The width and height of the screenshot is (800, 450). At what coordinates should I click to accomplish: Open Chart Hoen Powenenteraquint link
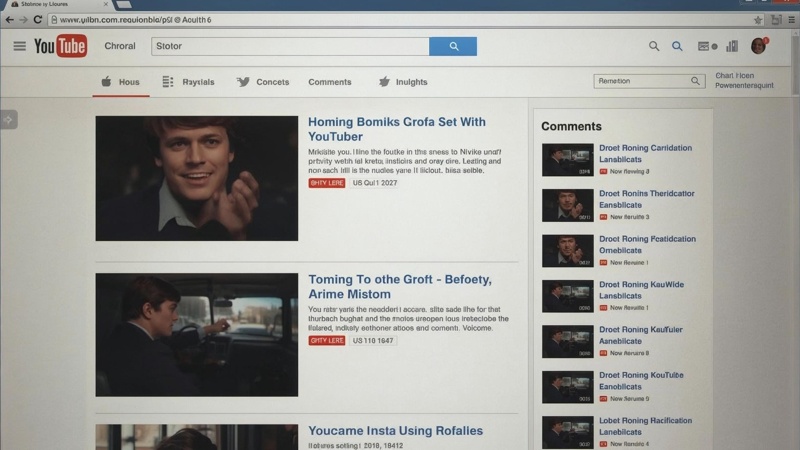tap(744, 81)
